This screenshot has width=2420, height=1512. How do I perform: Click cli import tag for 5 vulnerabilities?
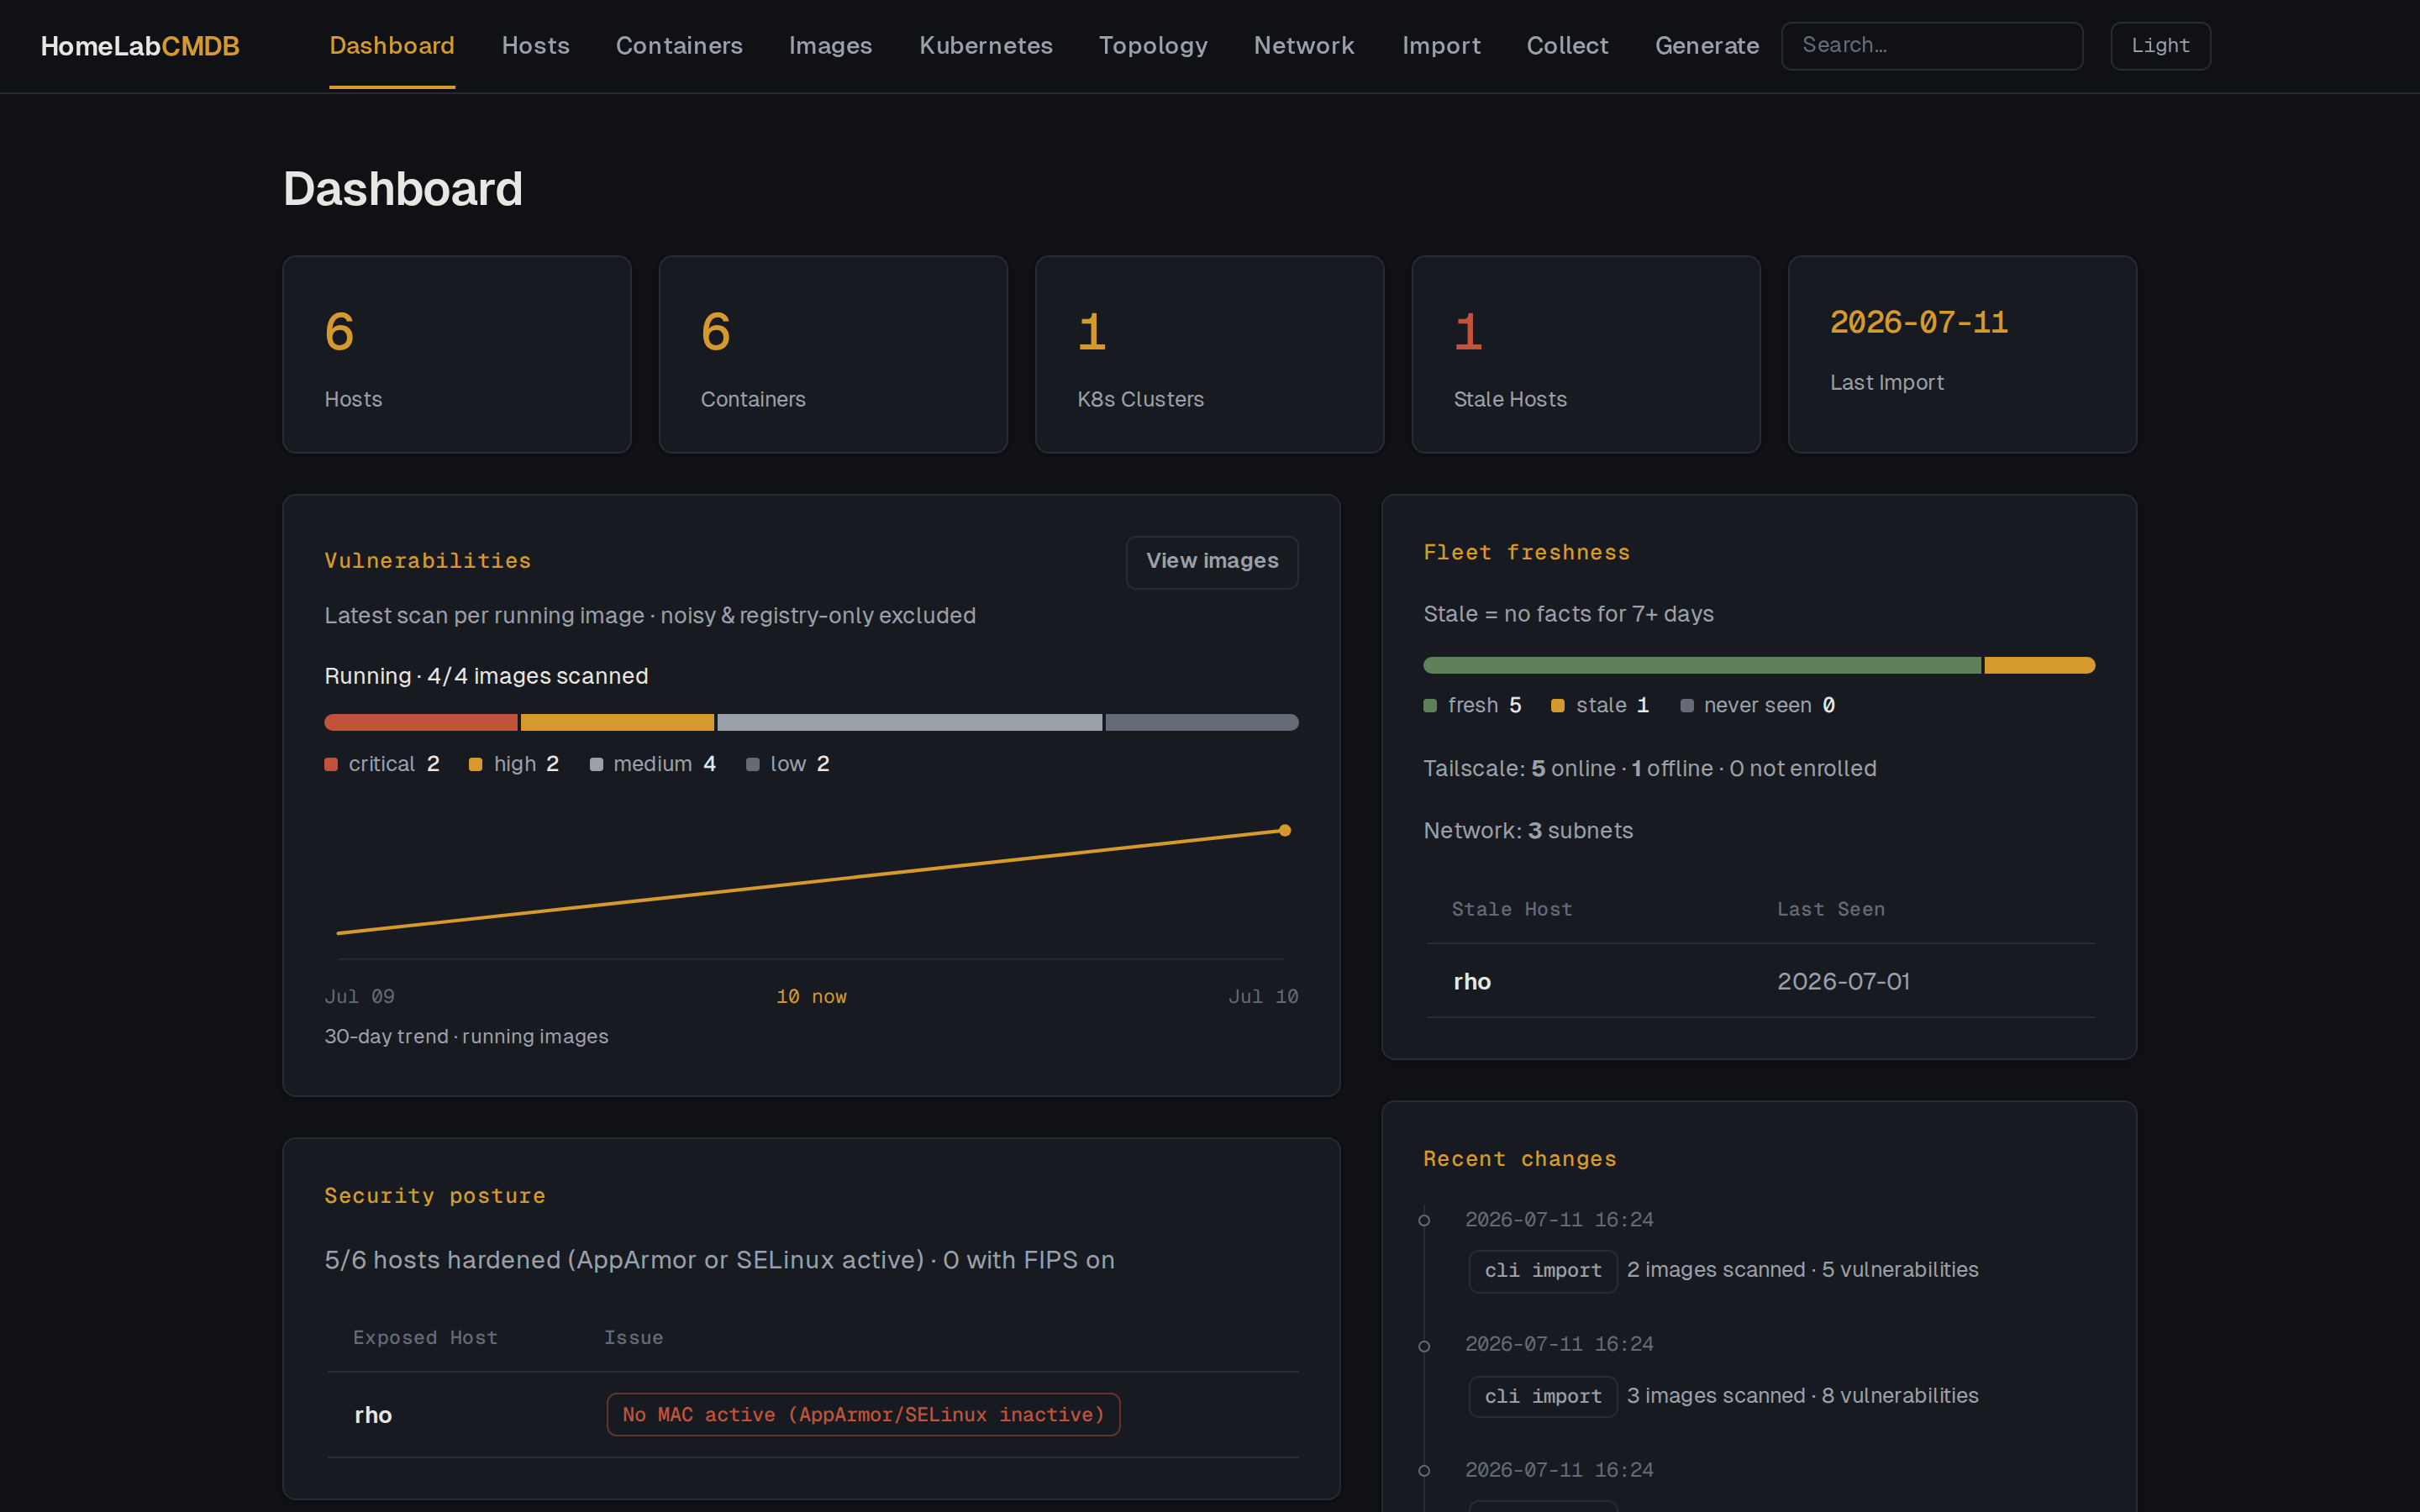click(x=1543, y=1271)
